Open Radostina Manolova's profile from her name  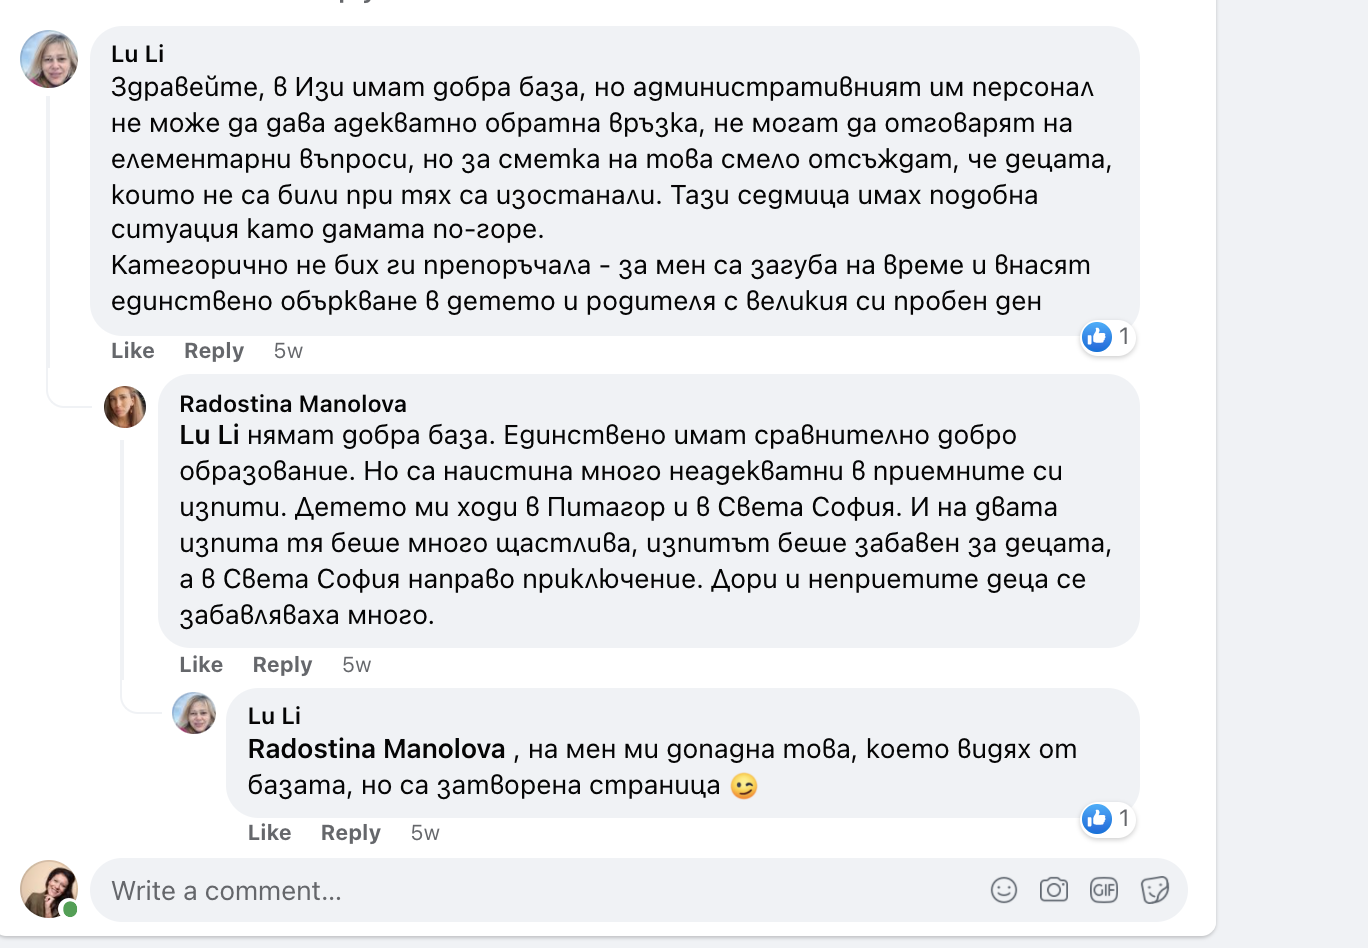[x=292, y=404]
